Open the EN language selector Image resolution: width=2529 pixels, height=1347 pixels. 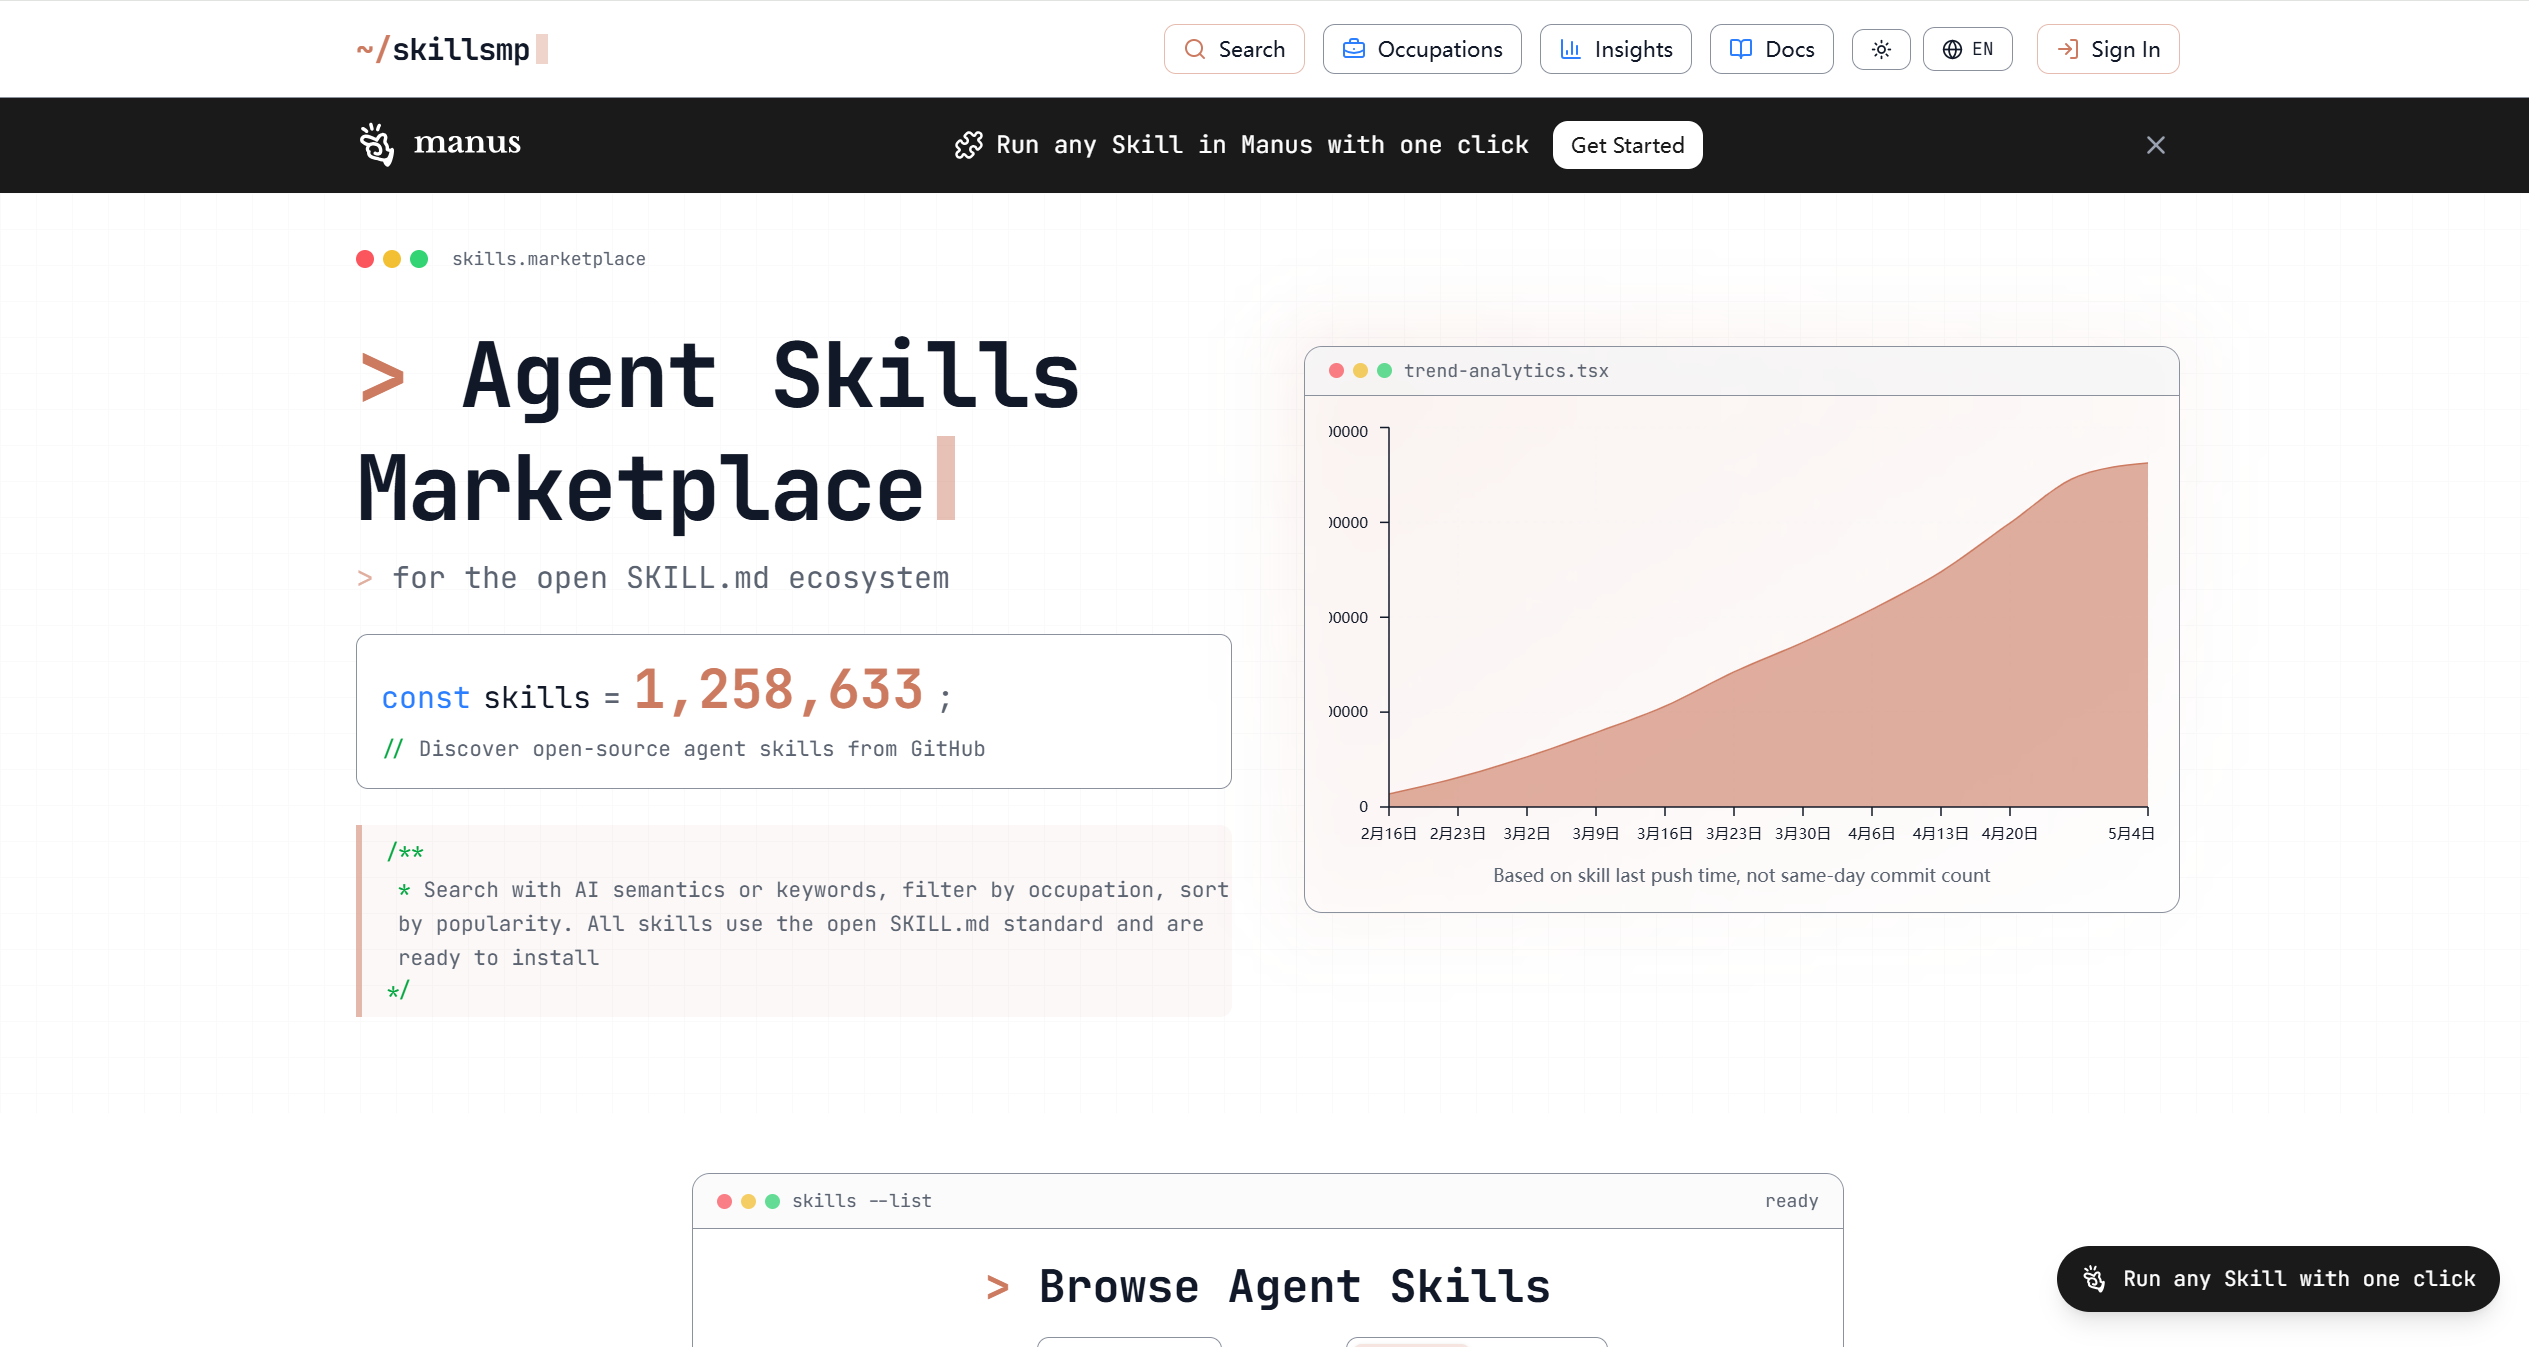[1968, 49]
